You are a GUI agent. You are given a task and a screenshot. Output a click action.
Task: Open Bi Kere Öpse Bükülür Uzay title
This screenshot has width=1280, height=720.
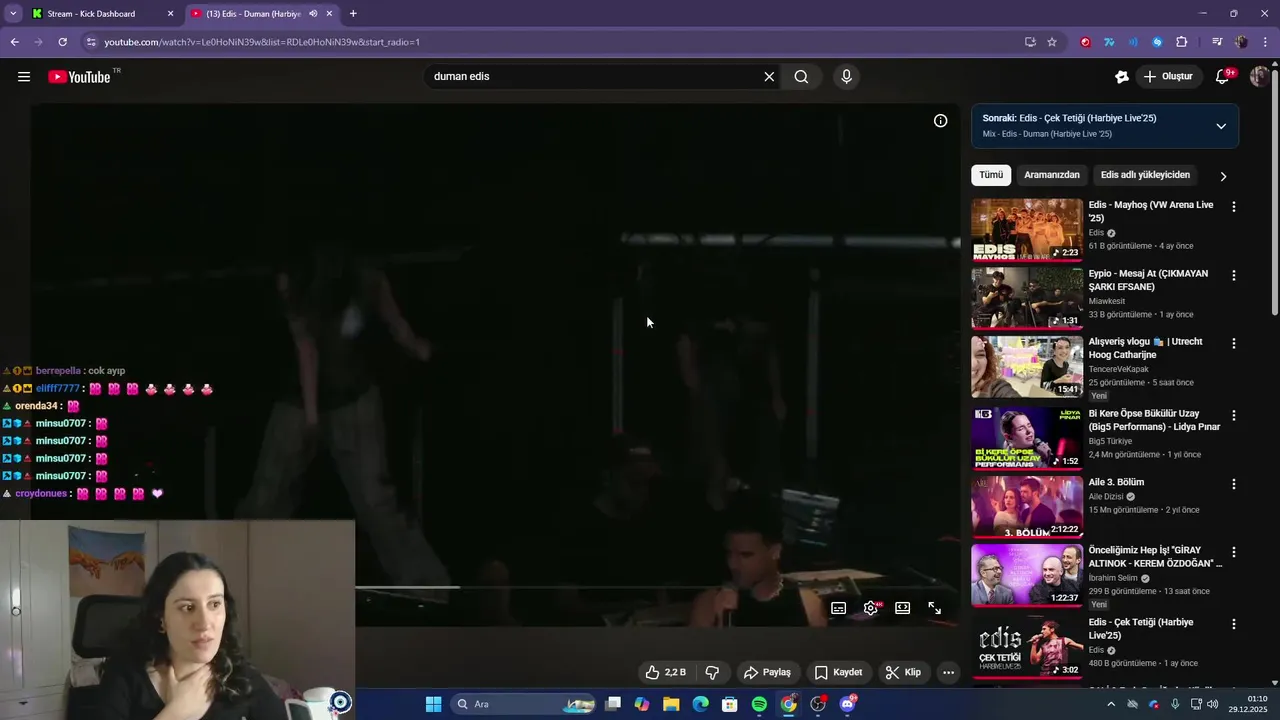tap(1154, 420)
